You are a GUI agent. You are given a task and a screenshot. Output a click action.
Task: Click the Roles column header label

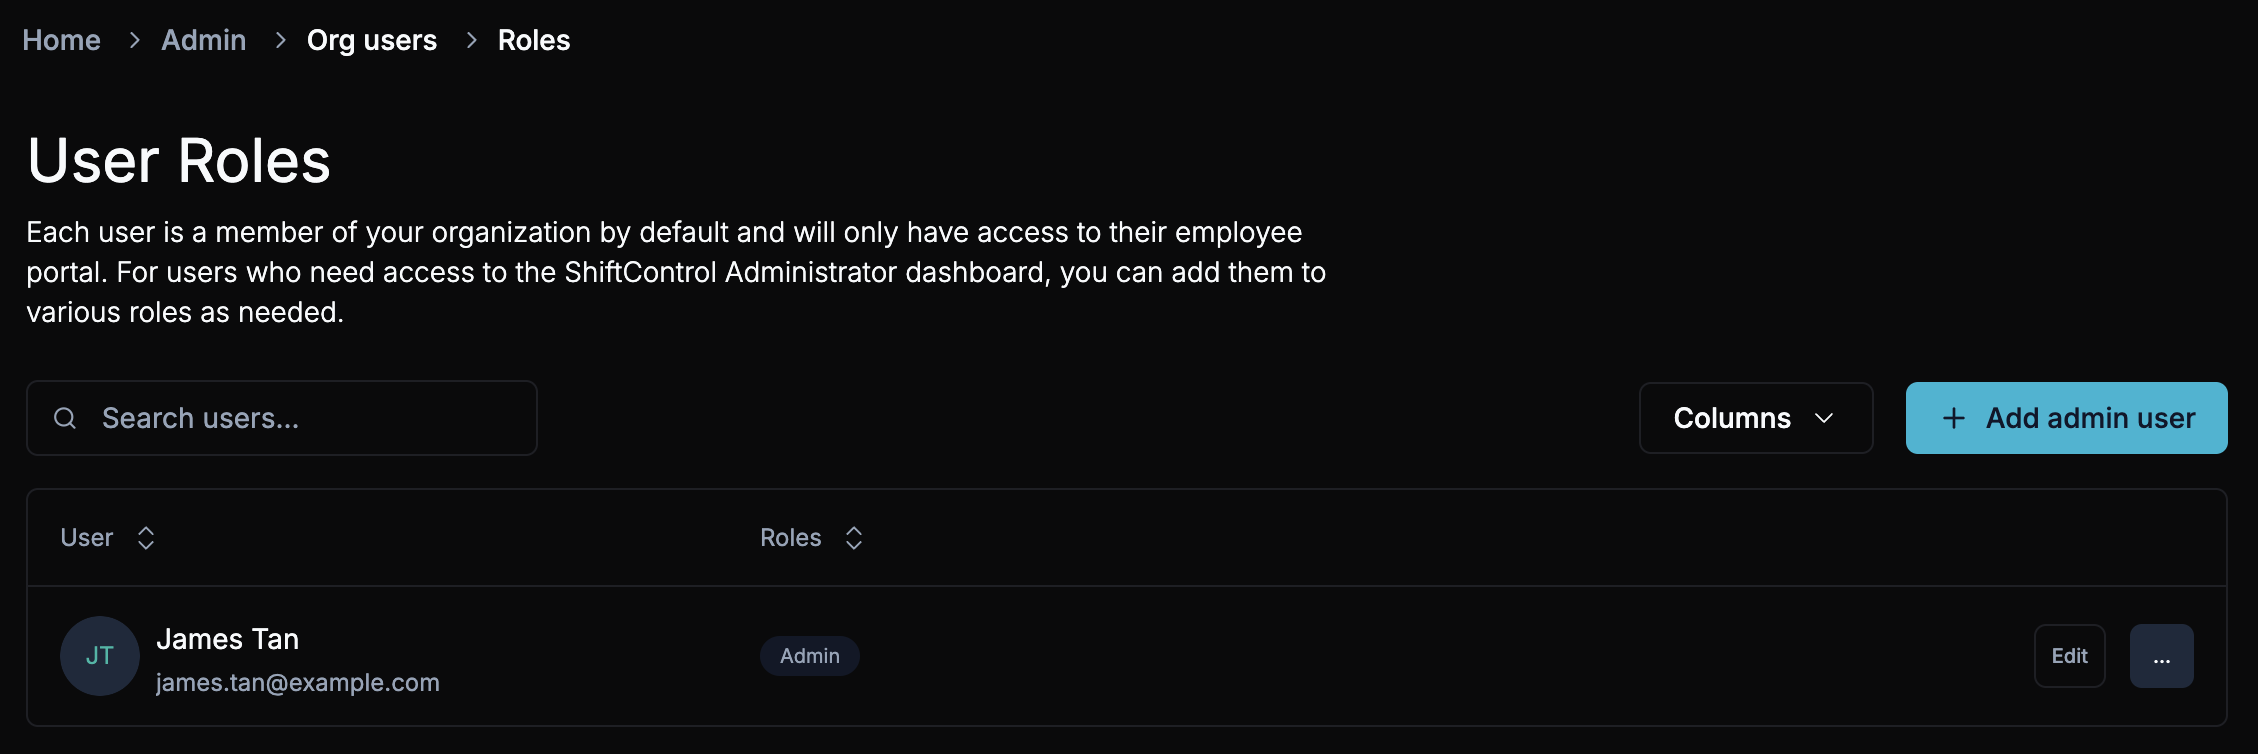tap(790, 538)
